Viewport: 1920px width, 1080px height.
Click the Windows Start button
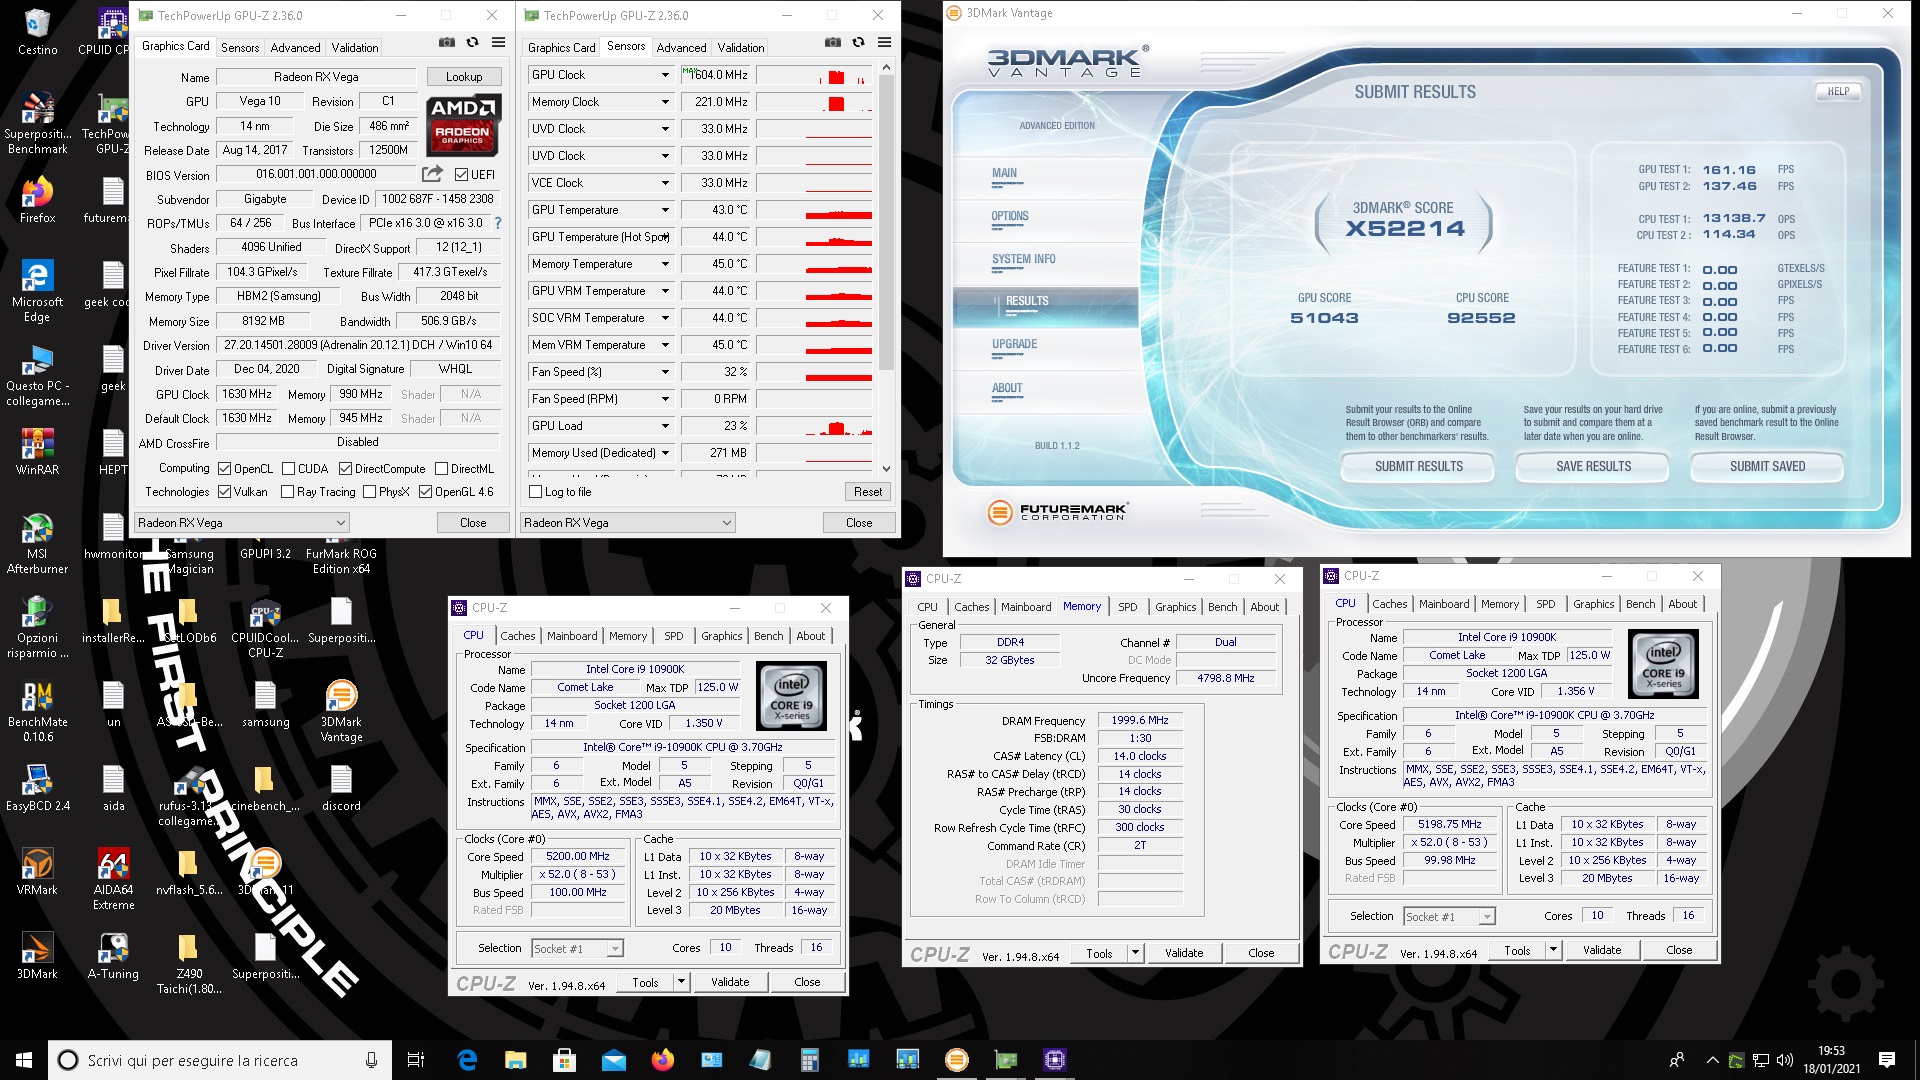(x=24, y=1060)
